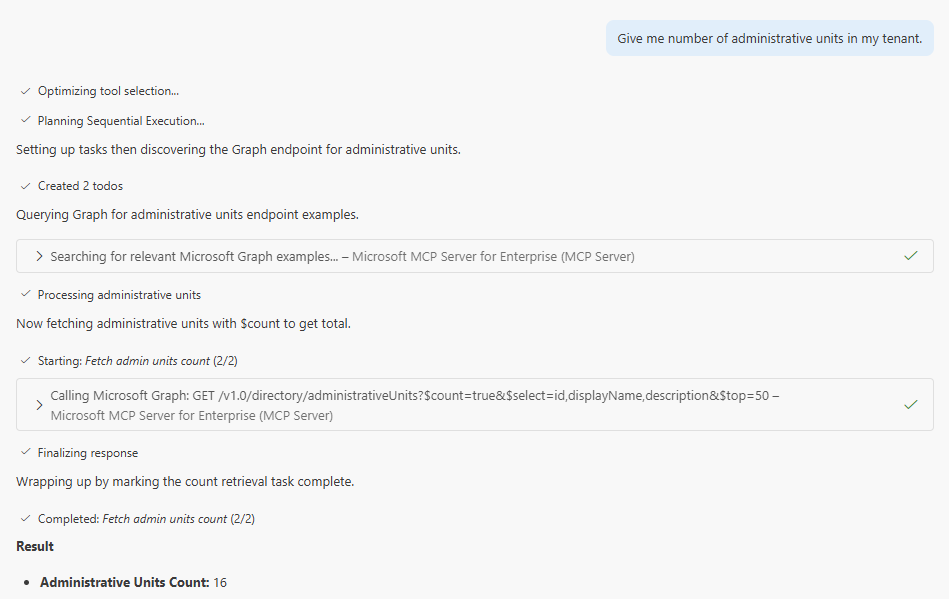Click the checkmark beside Starting: Fetch admin units count
Image resolution: width=949 pixels, height=599 pixels.
(x=25, y=360)
